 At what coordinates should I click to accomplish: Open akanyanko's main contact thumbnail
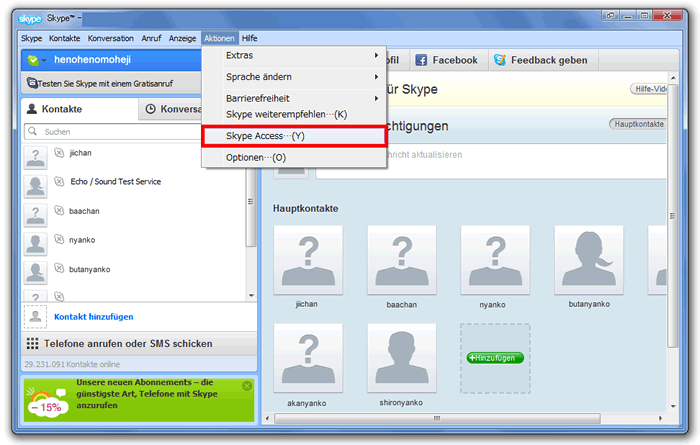click(x=308, y=358)
